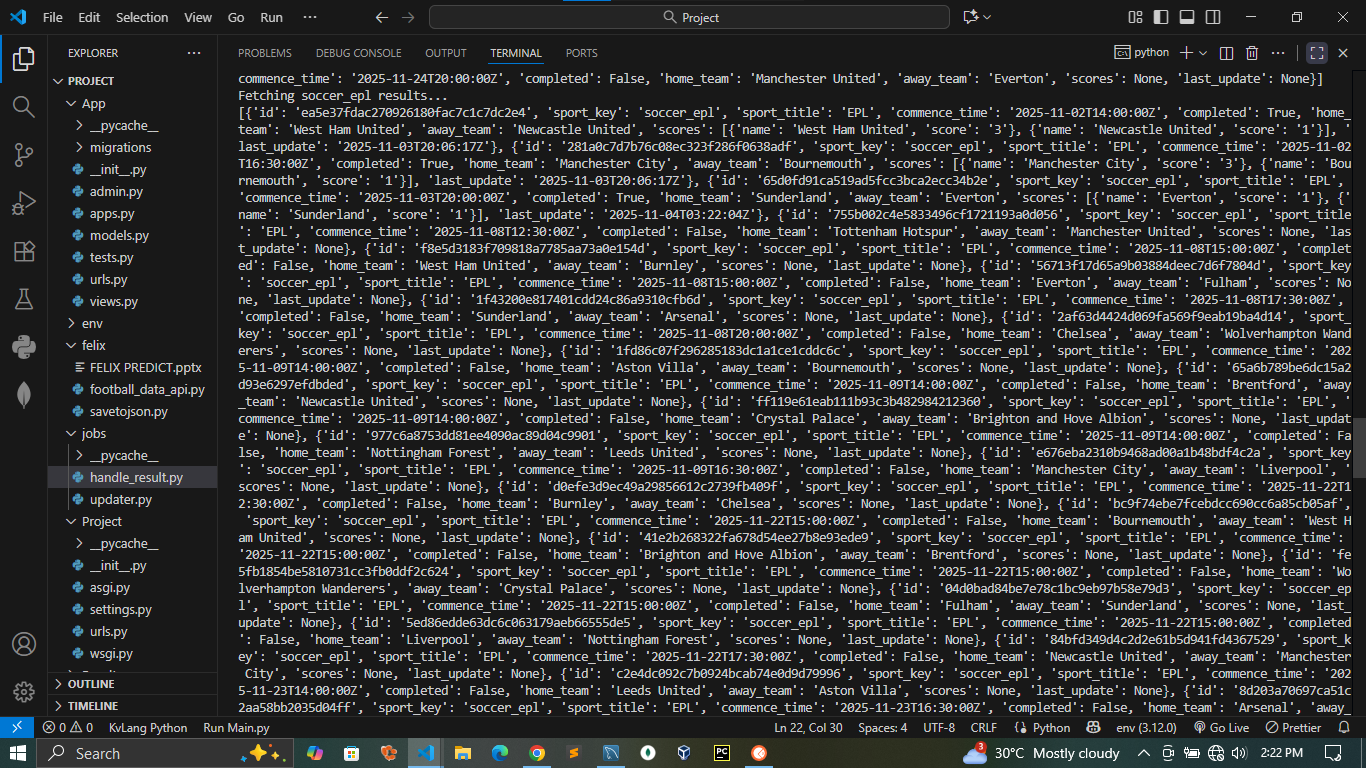
Task: Open Source Control view icon
Action: click(x=24, y=154)
